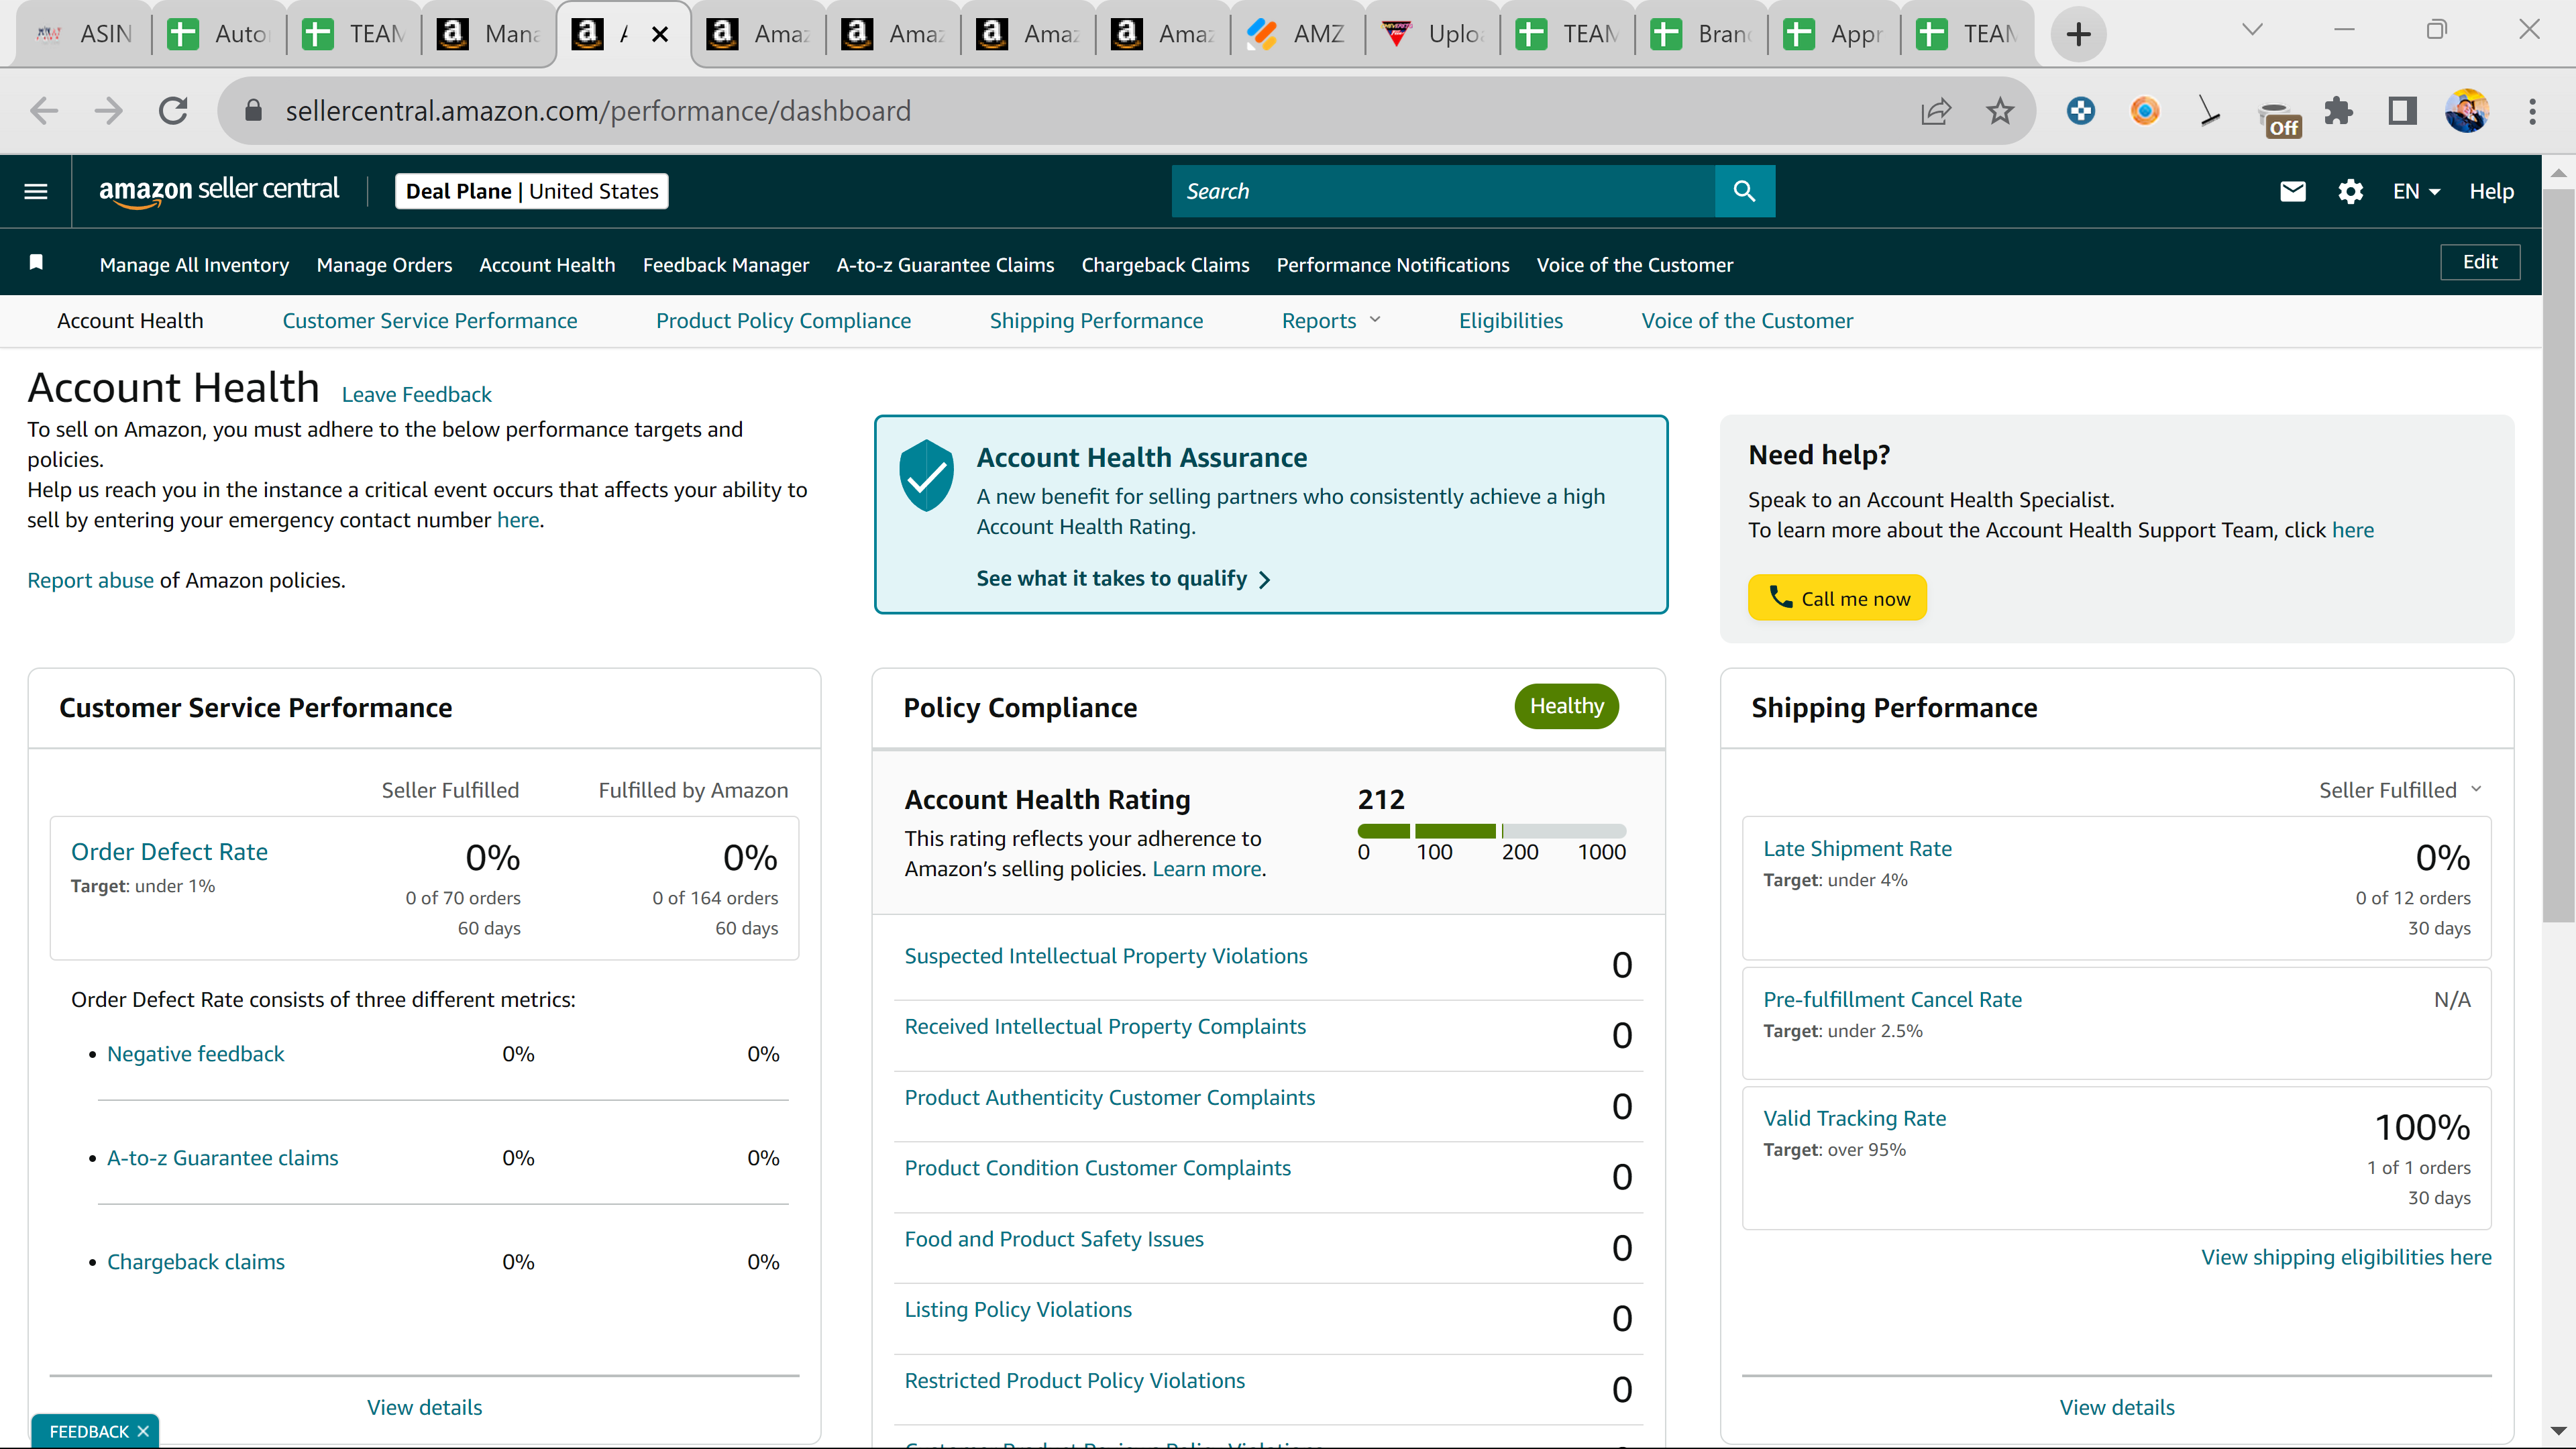Close the active Amazon tab

pos(660,34)
